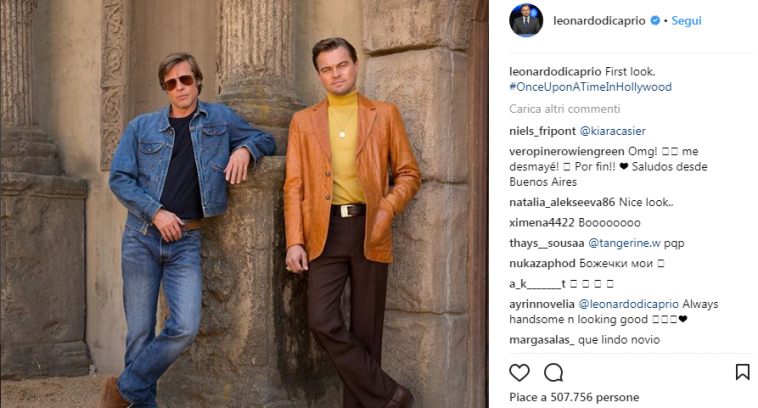Open ximena4422 commenter profile

click(x=542, y=222)
